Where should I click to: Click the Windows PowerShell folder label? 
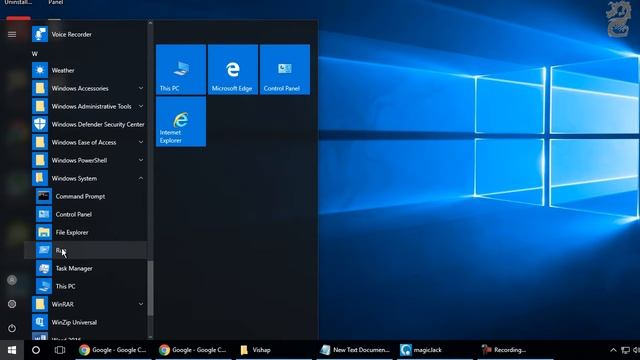click(79, 160)
